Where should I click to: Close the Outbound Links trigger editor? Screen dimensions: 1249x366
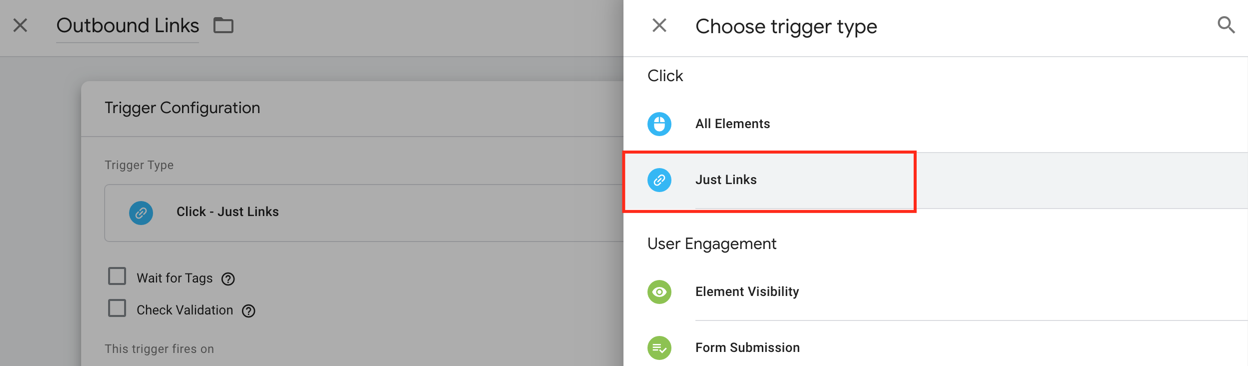(20, 26)
